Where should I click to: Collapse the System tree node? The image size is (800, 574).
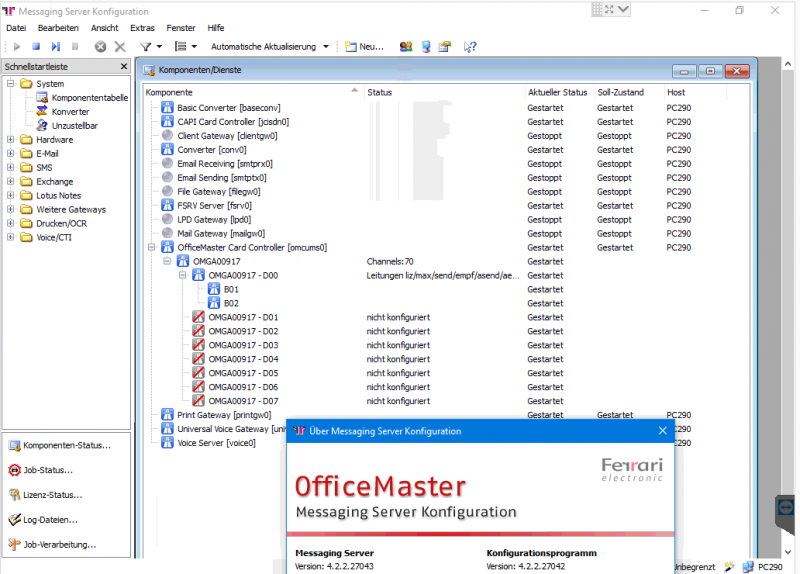point(10,83)
